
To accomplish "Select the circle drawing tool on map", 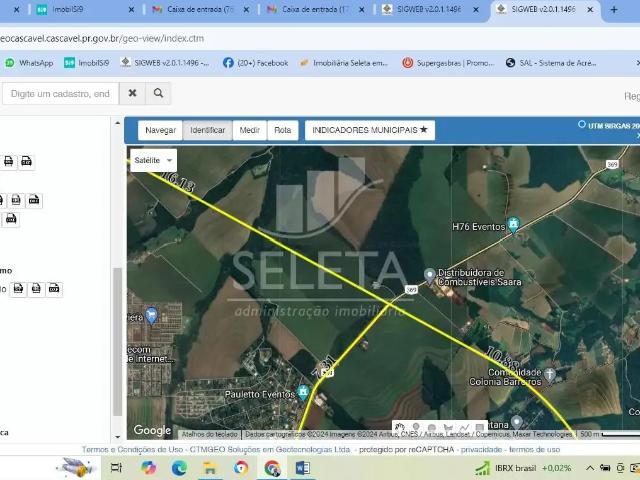I will (432, 428).
